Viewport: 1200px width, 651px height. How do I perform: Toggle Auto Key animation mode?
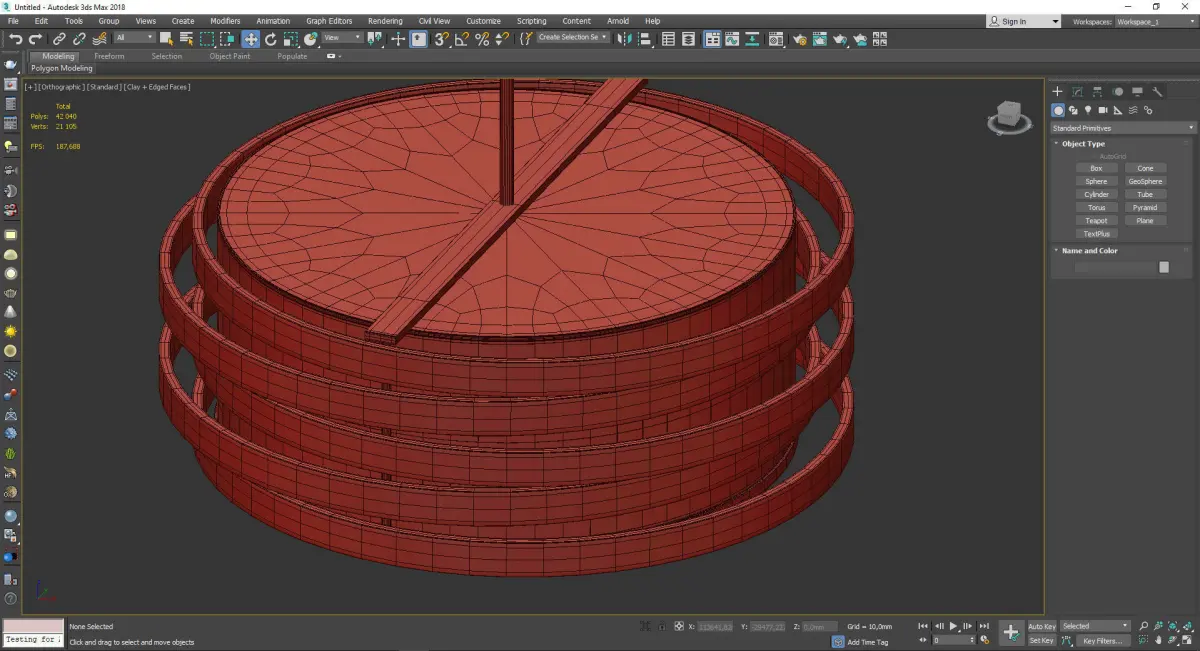tap(1041, 626)
